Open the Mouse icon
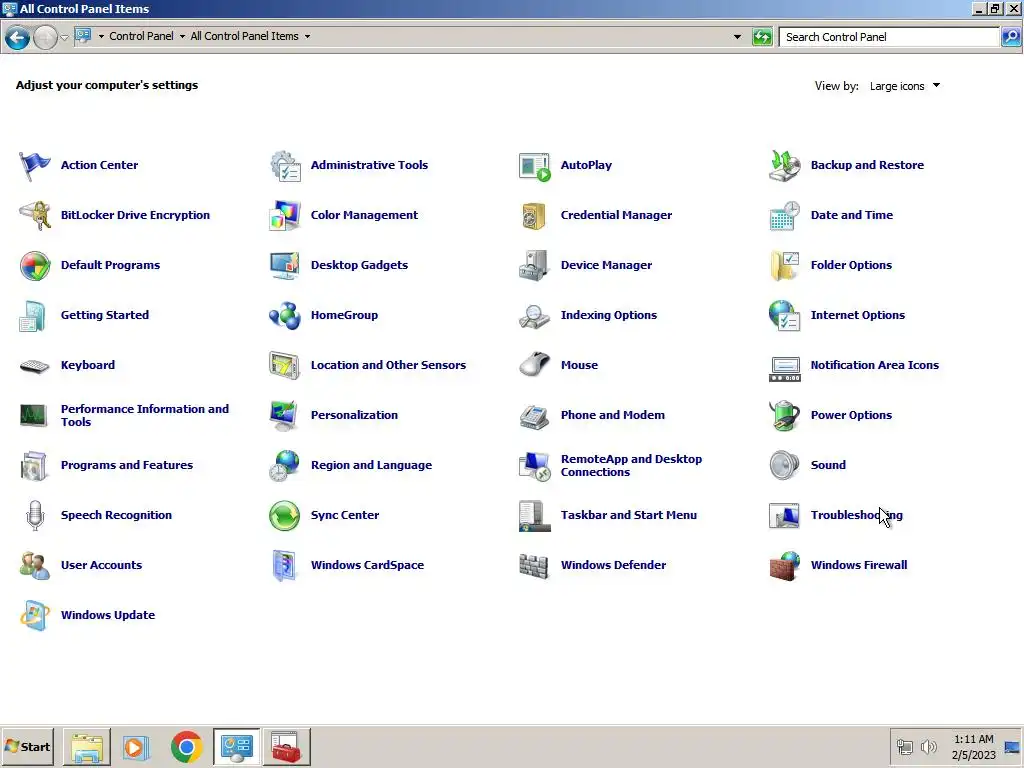The height and width of the screenshot is (768, 1024). coord(535,365)
